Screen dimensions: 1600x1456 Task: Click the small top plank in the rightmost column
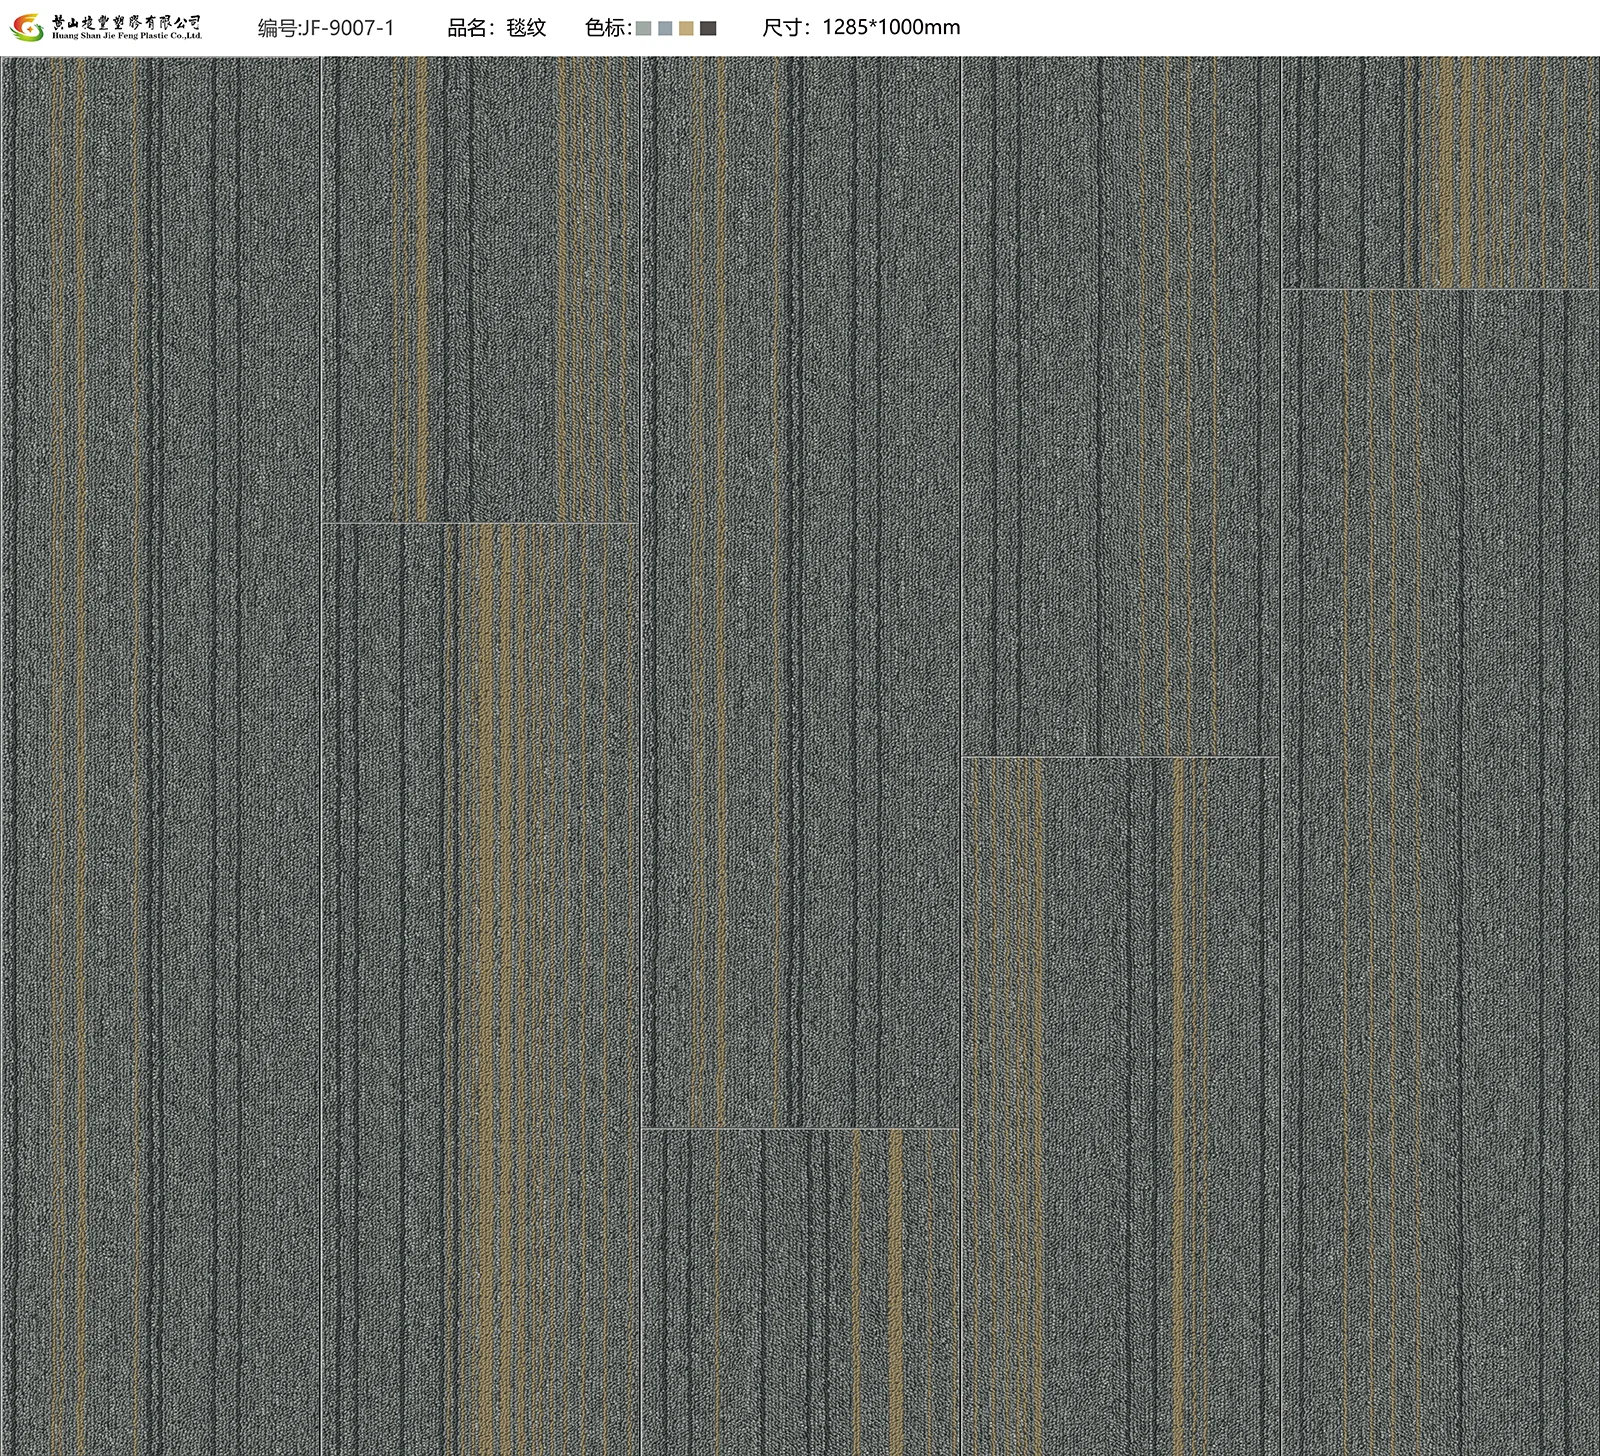(1440, 173)
